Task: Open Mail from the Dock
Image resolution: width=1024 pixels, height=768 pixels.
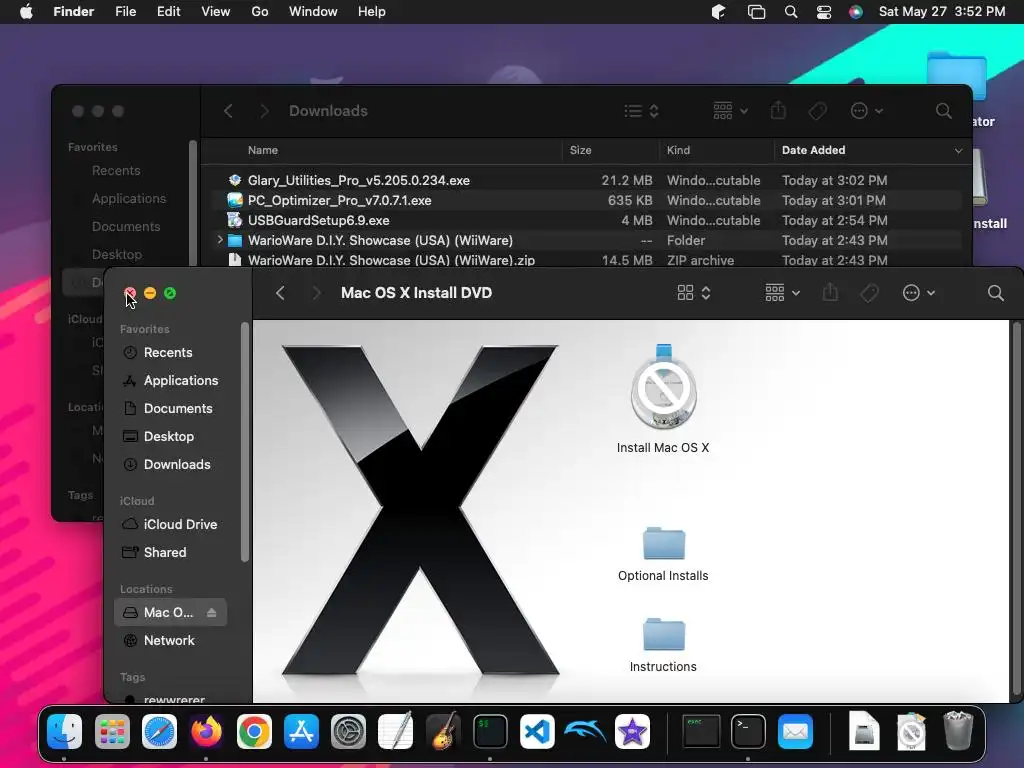Action: coord(795,731)
